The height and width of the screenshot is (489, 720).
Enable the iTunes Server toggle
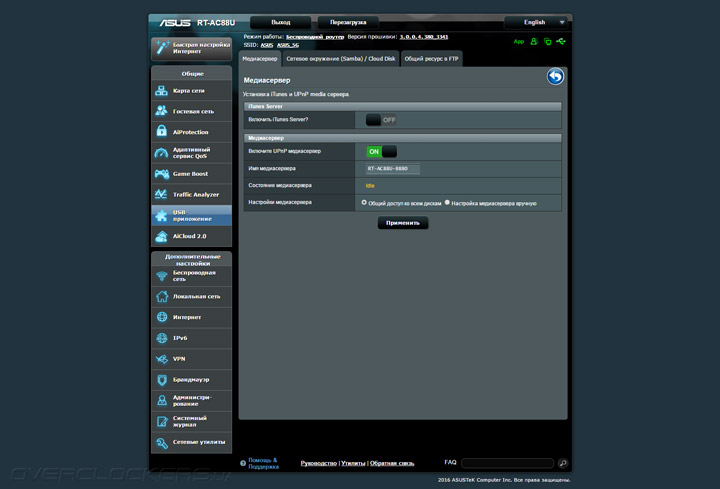(380, 120)
